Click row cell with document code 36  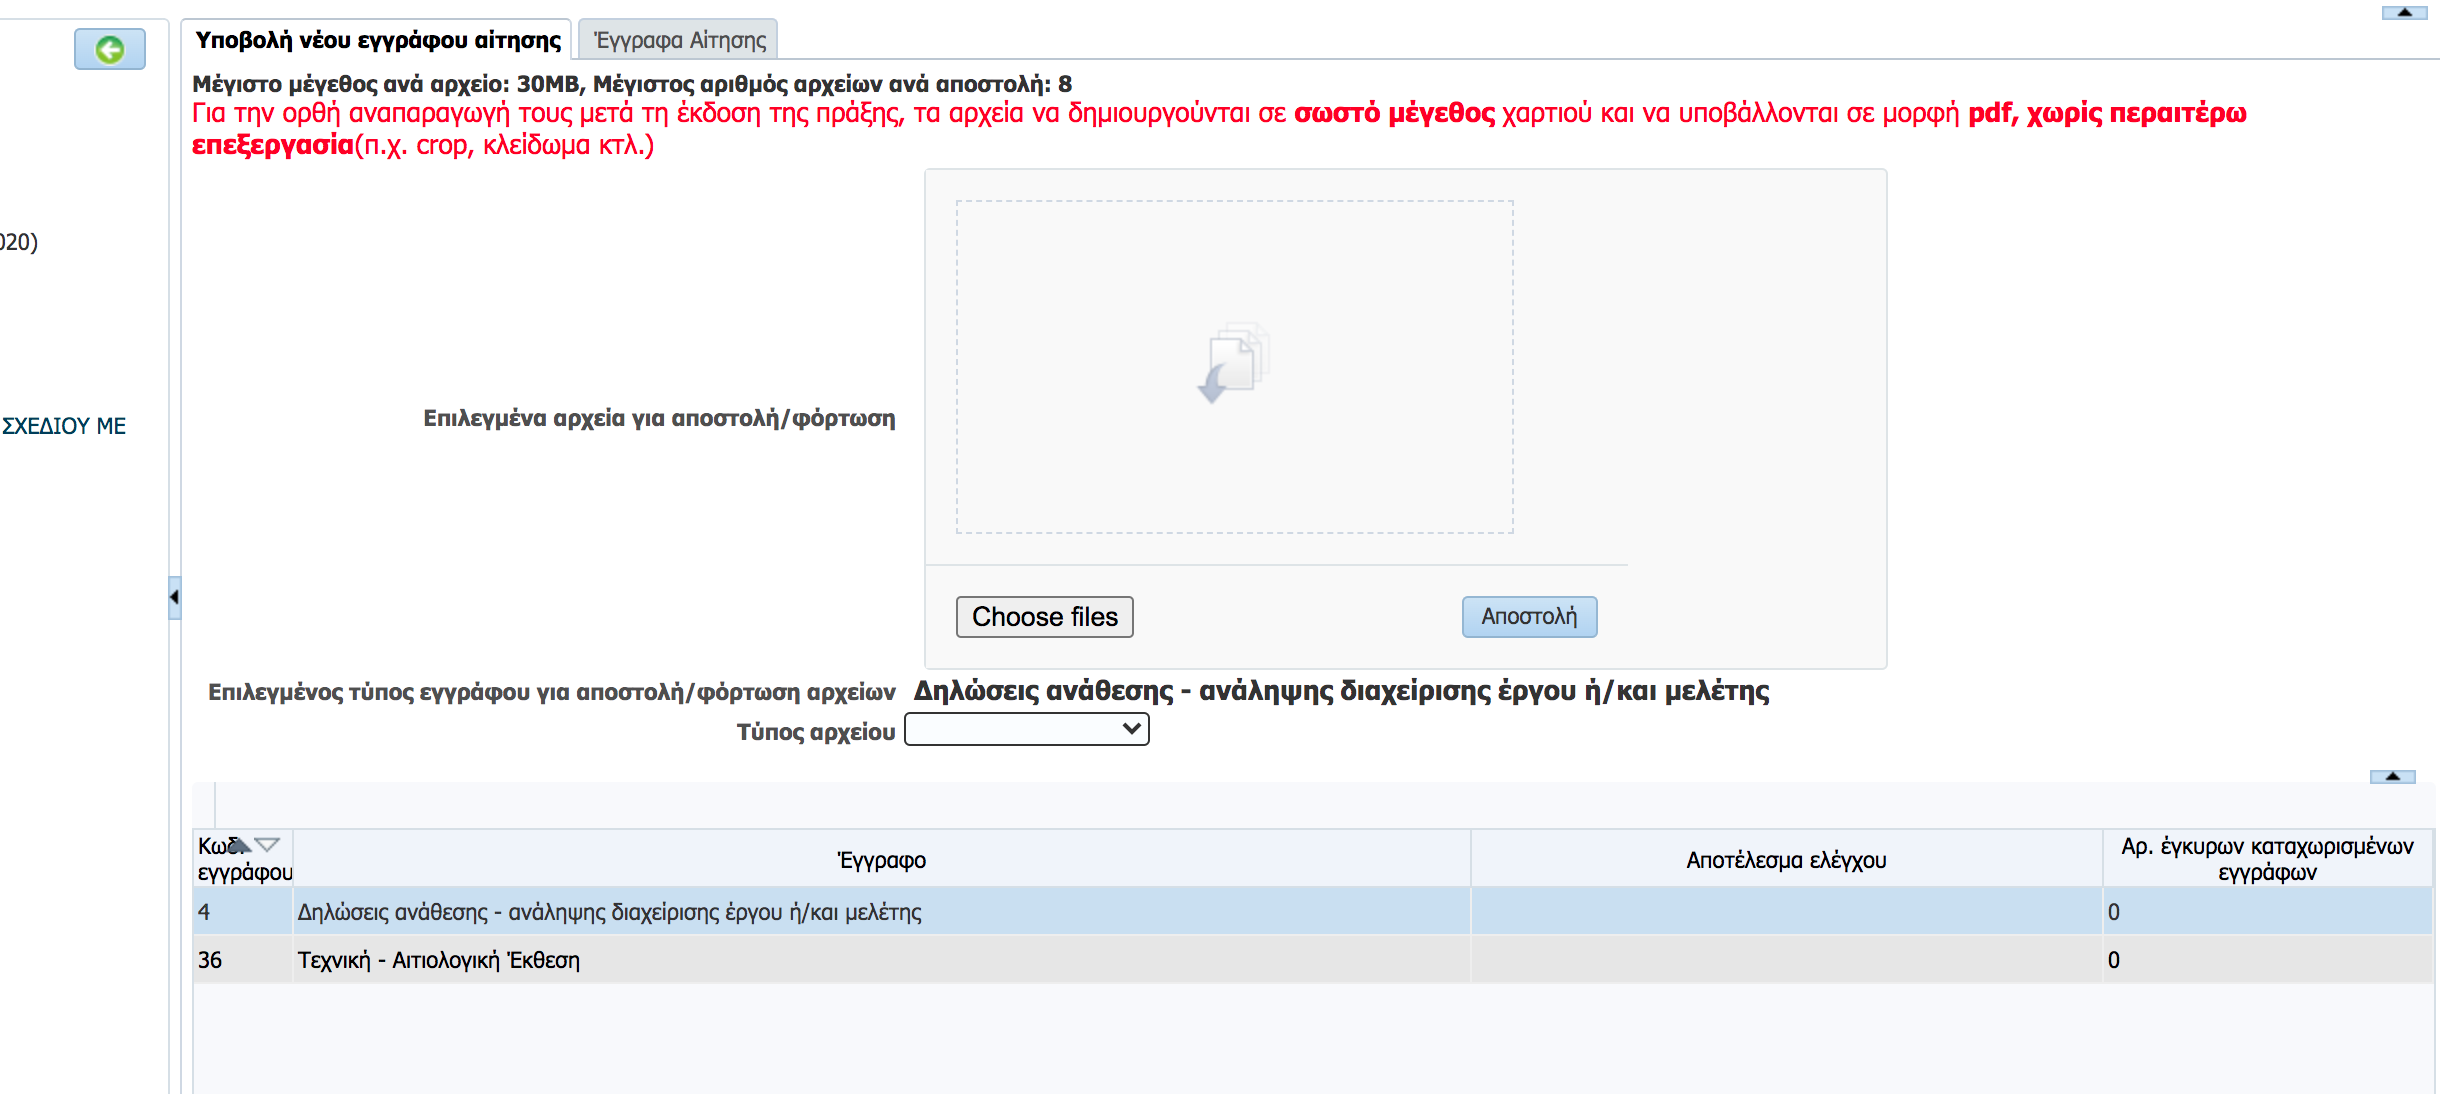click(211, 960)
